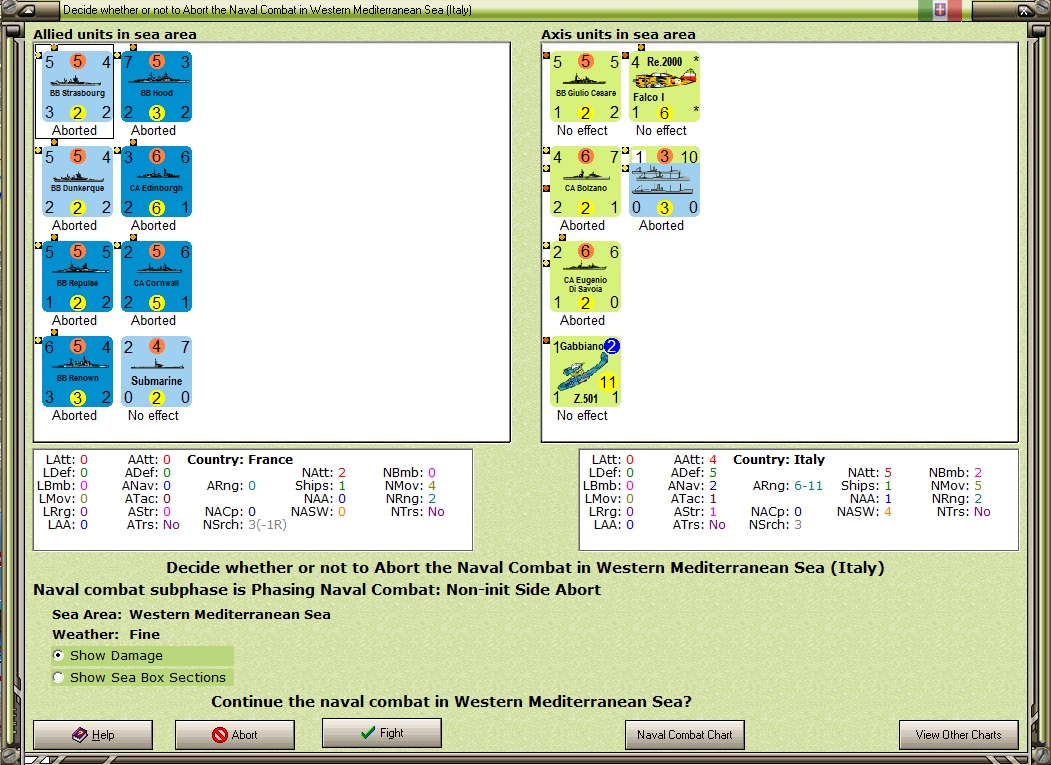Image resolution: width=1051 pixels, height=765 pixels.
Task: Select the BB Hood unit counter
Action: pyautogui.click(x=157, y=86)
